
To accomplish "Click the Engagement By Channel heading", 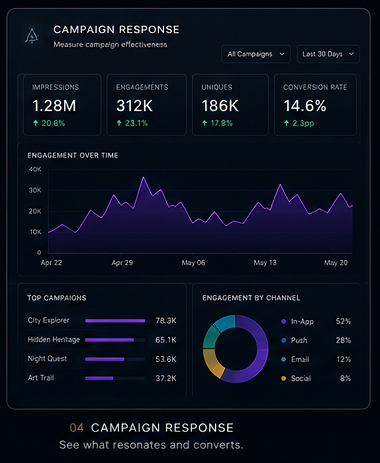I will point(251,298).
